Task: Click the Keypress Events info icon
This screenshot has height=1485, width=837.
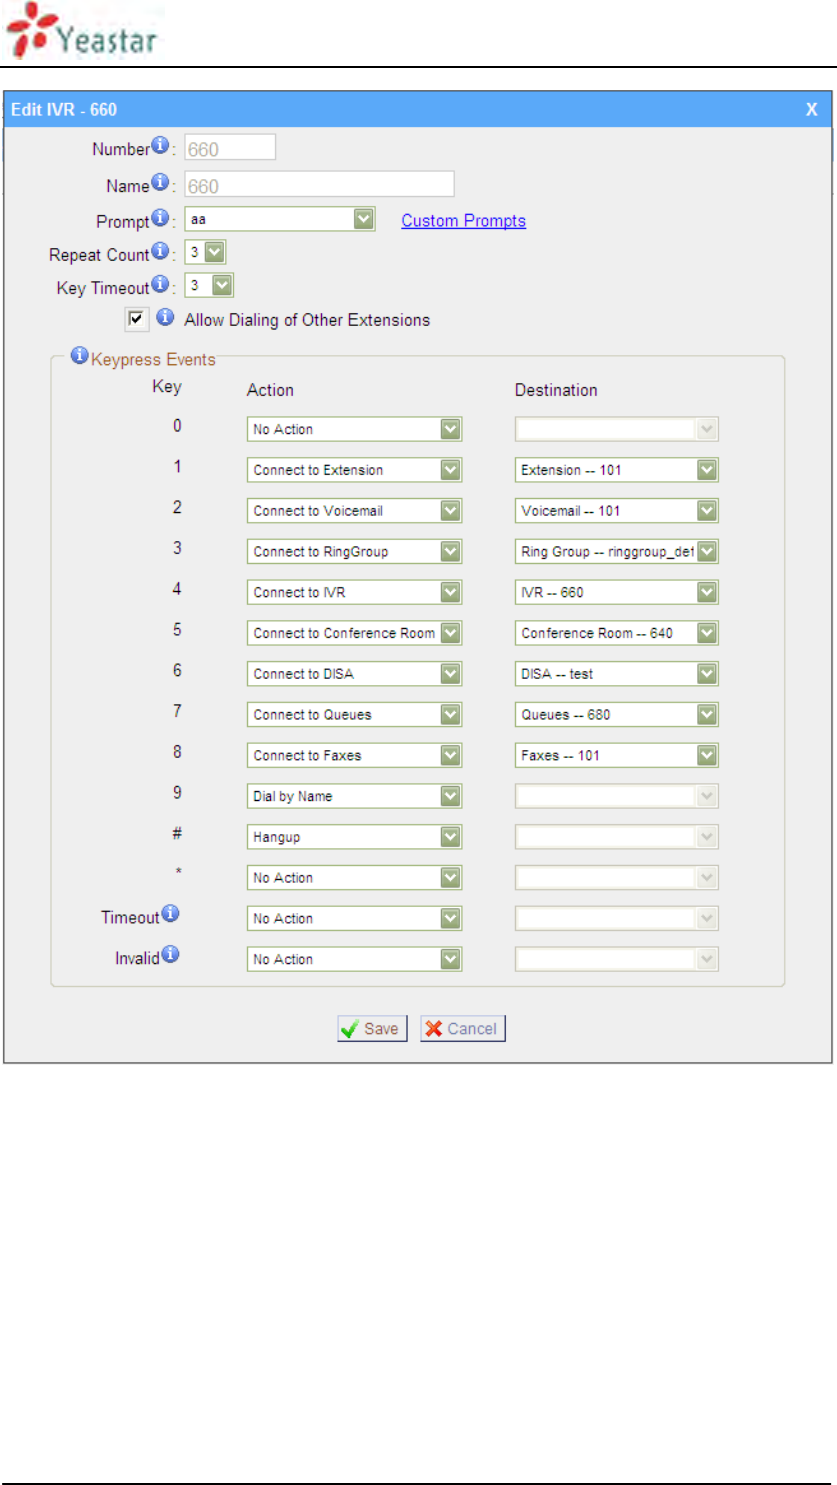Action: (79, 356)
